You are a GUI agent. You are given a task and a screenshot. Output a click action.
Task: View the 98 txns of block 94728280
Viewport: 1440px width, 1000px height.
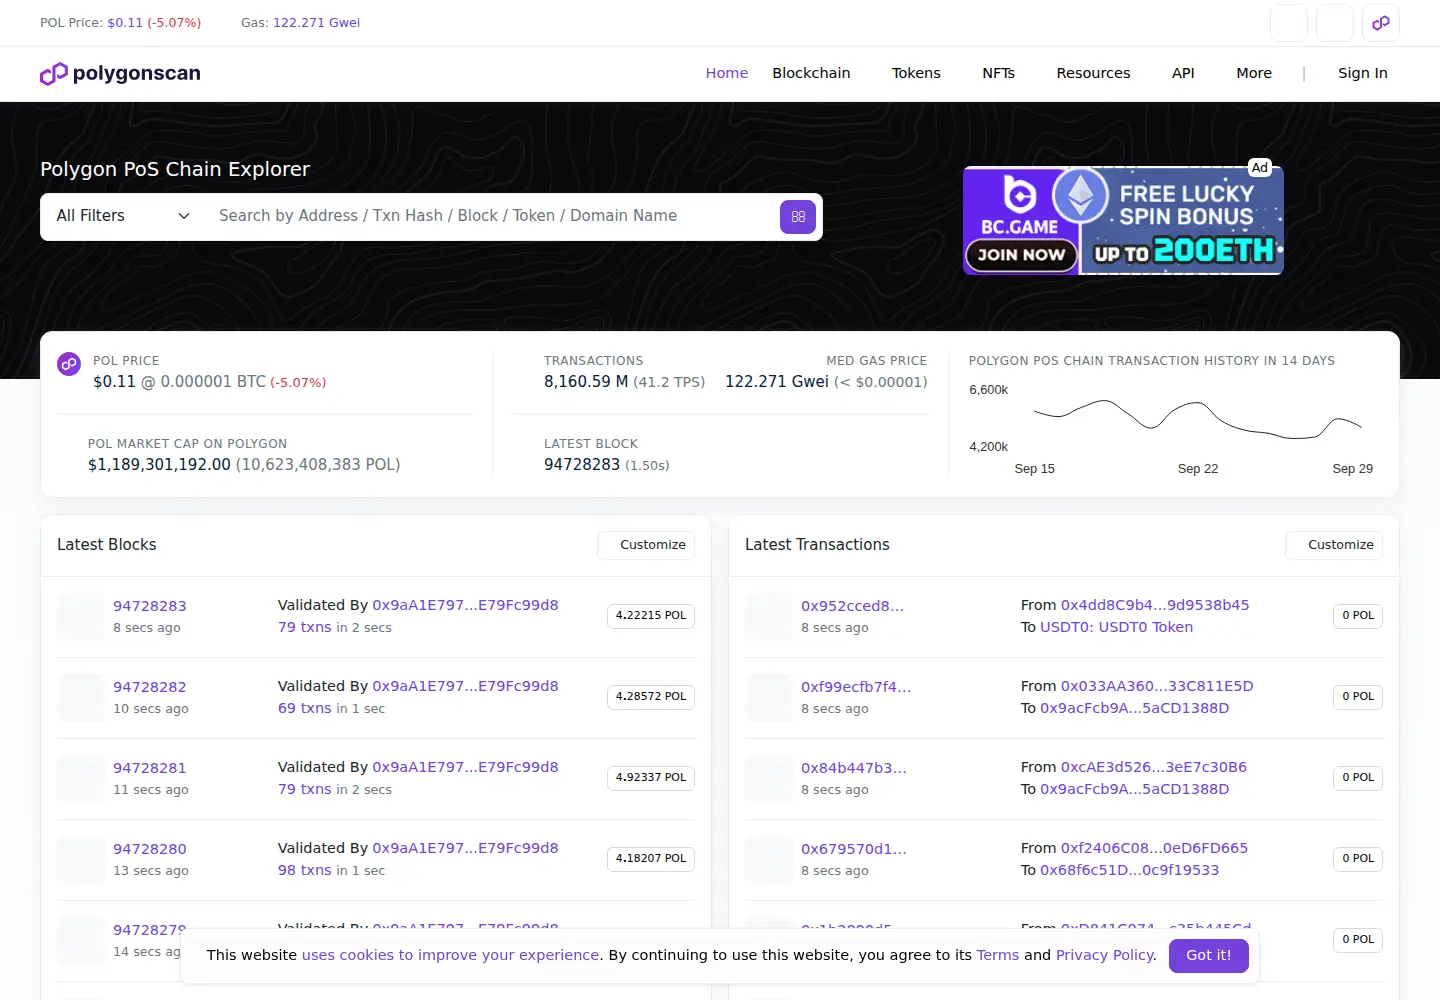pos(305,870)
